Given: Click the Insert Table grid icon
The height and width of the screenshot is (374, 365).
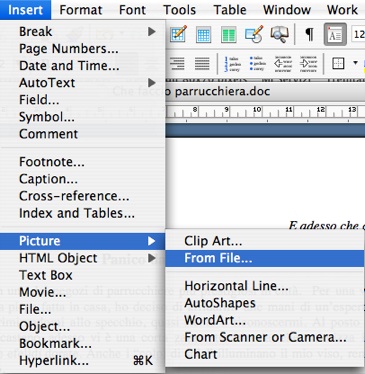Looking at the screenshot, I should (203, 34).
